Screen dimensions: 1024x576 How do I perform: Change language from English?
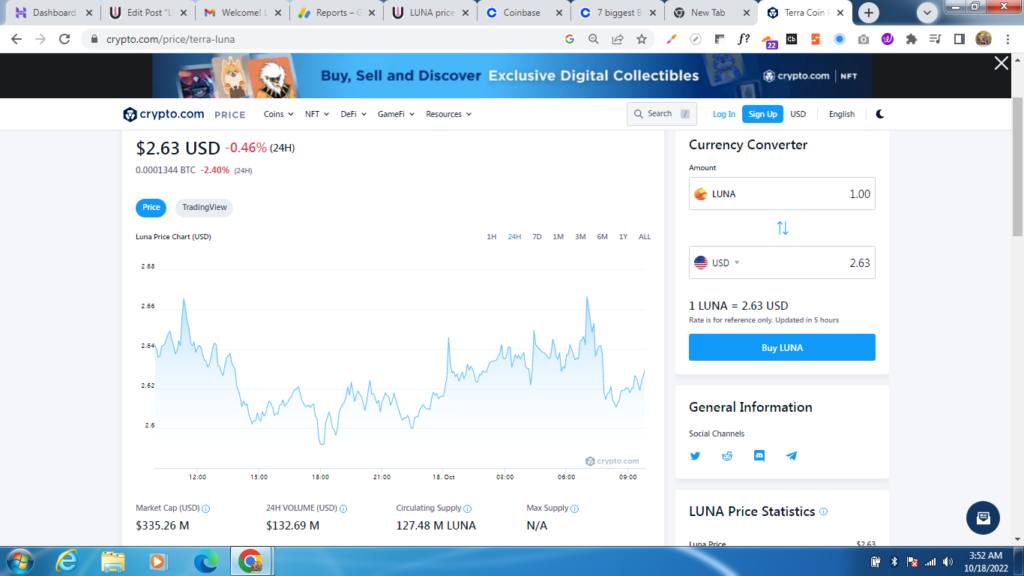(x=842, y=114)
